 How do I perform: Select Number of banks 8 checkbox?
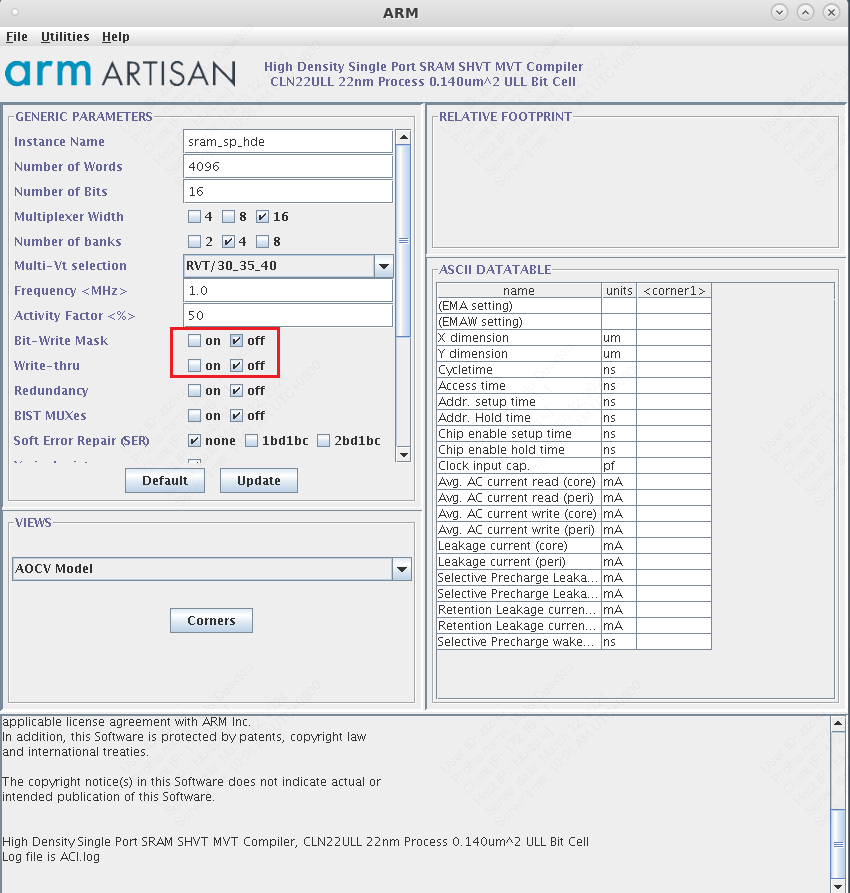[x=262, y=242]
